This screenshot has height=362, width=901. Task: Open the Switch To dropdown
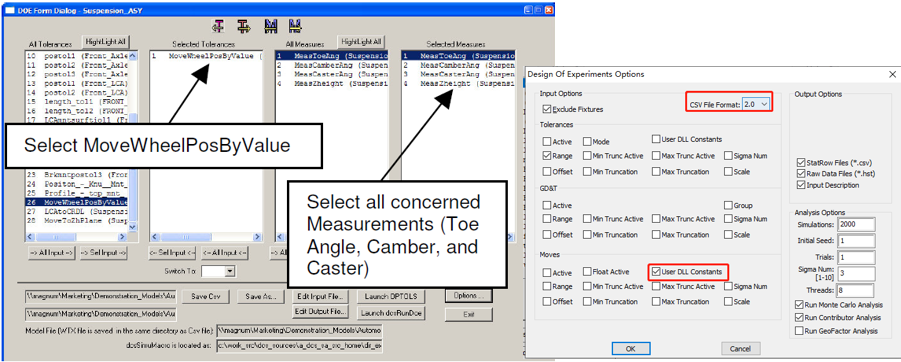point(230,271)
